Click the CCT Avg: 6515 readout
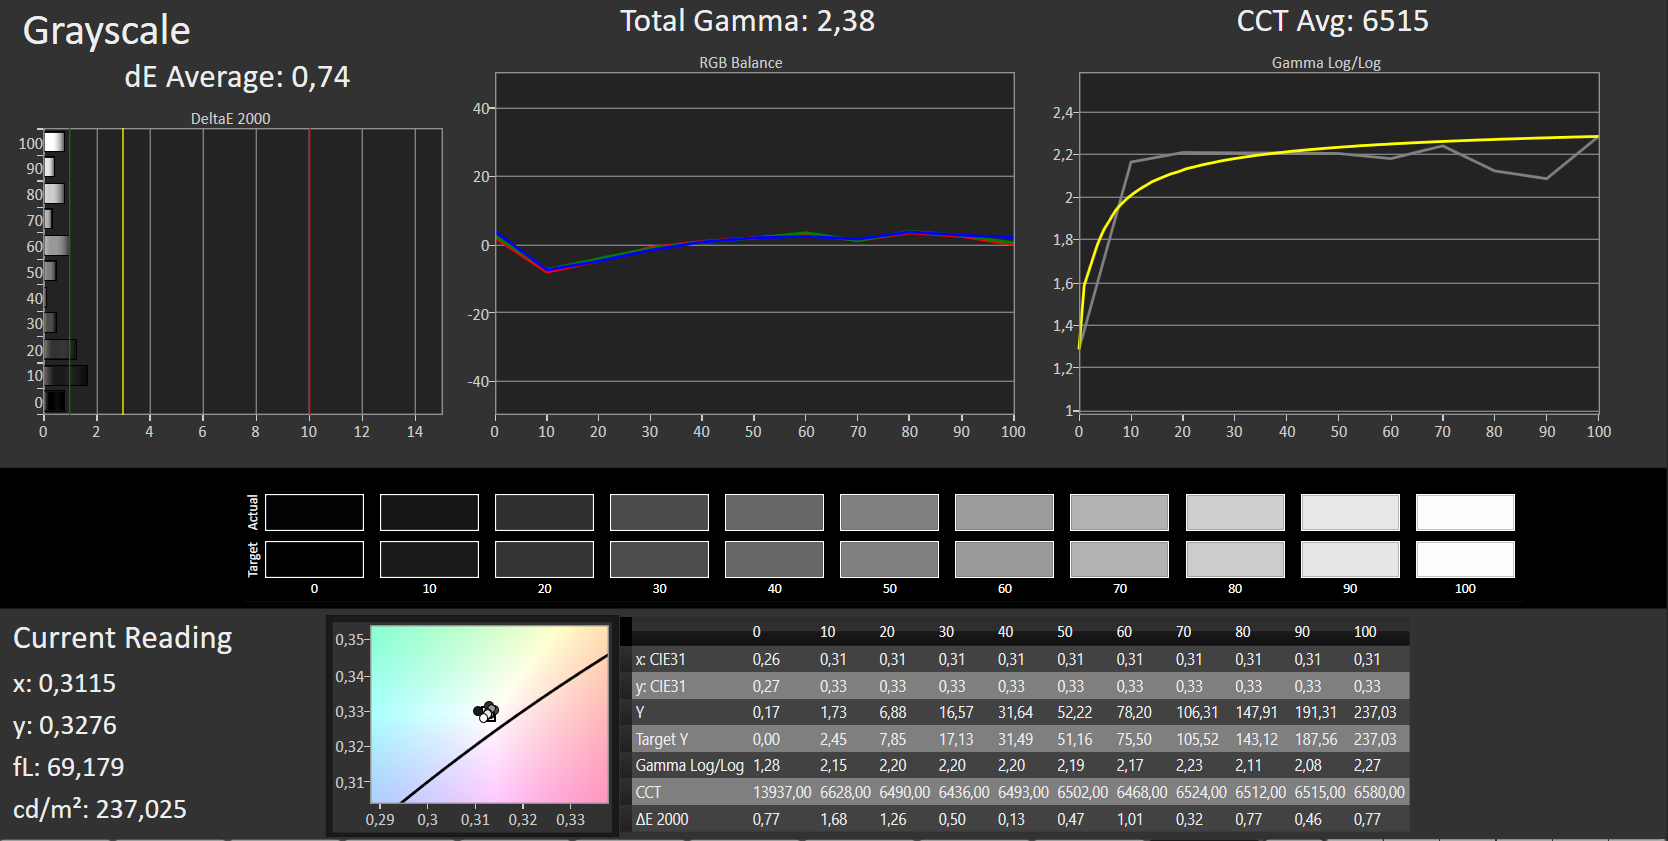The height and width of the screenshot is (841, 1668). (1333, 21)
